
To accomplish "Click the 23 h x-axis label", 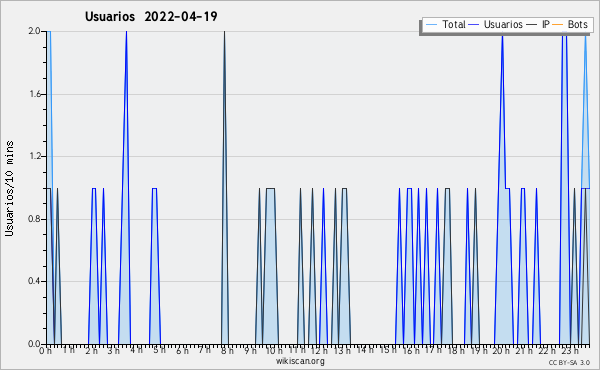I will click(x=570, y=351).
